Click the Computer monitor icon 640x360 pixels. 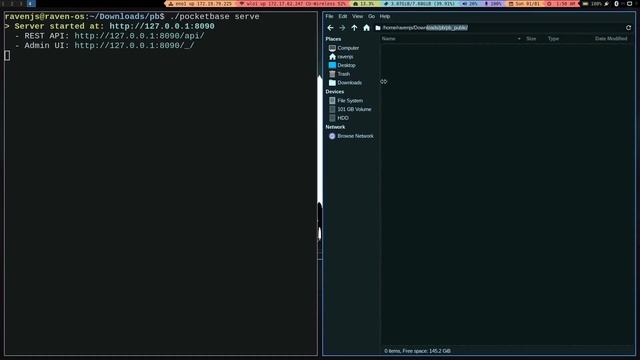click(x=332, y=48)
